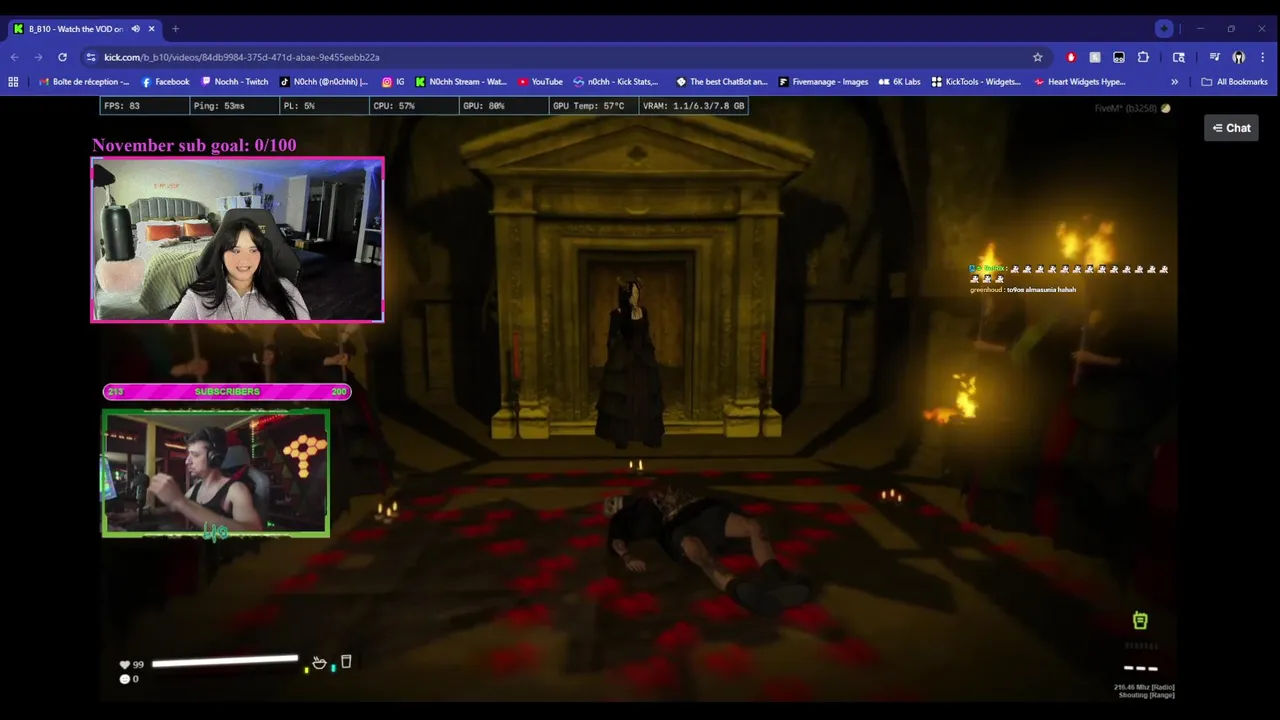Open the Boîte de réception bookmark

pos(84,82)
